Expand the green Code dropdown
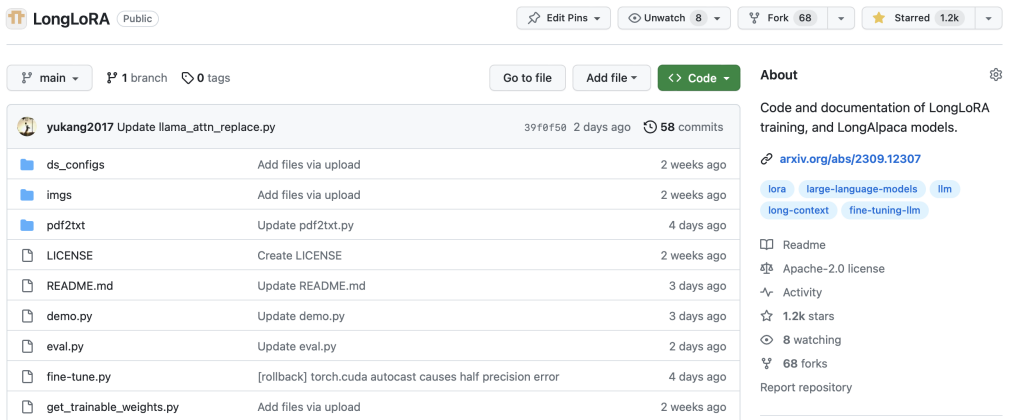1014x420 pixels. click(x=698, y=78)
